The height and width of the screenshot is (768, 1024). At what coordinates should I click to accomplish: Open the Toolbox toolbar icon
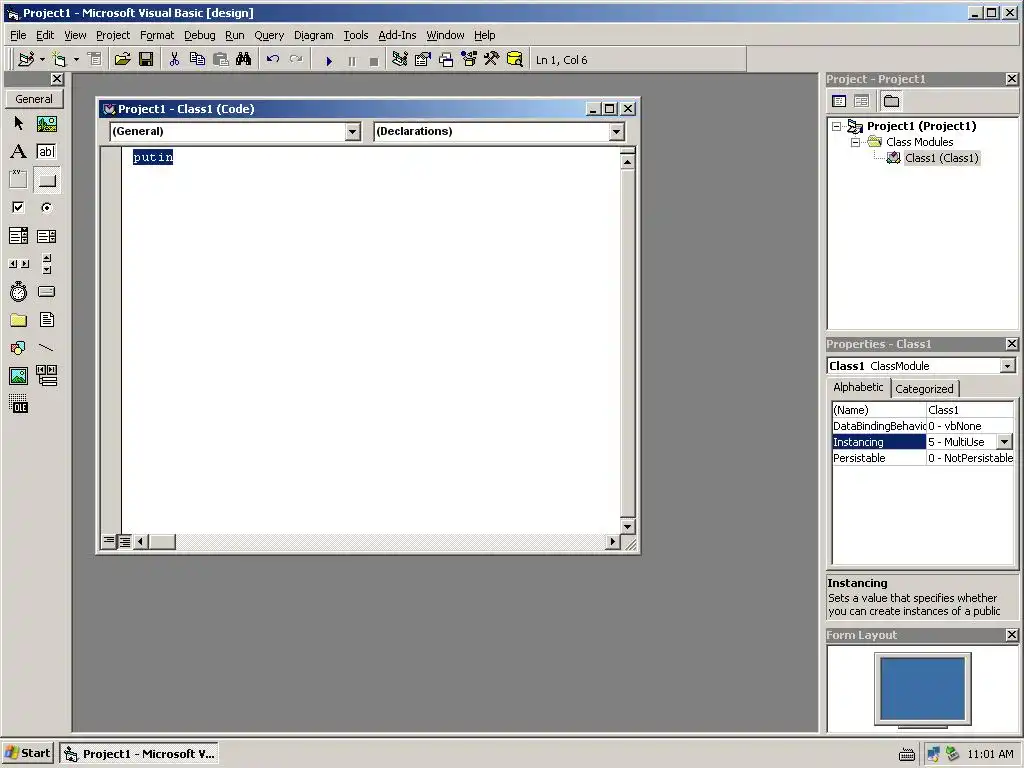[x=492, y=60]
